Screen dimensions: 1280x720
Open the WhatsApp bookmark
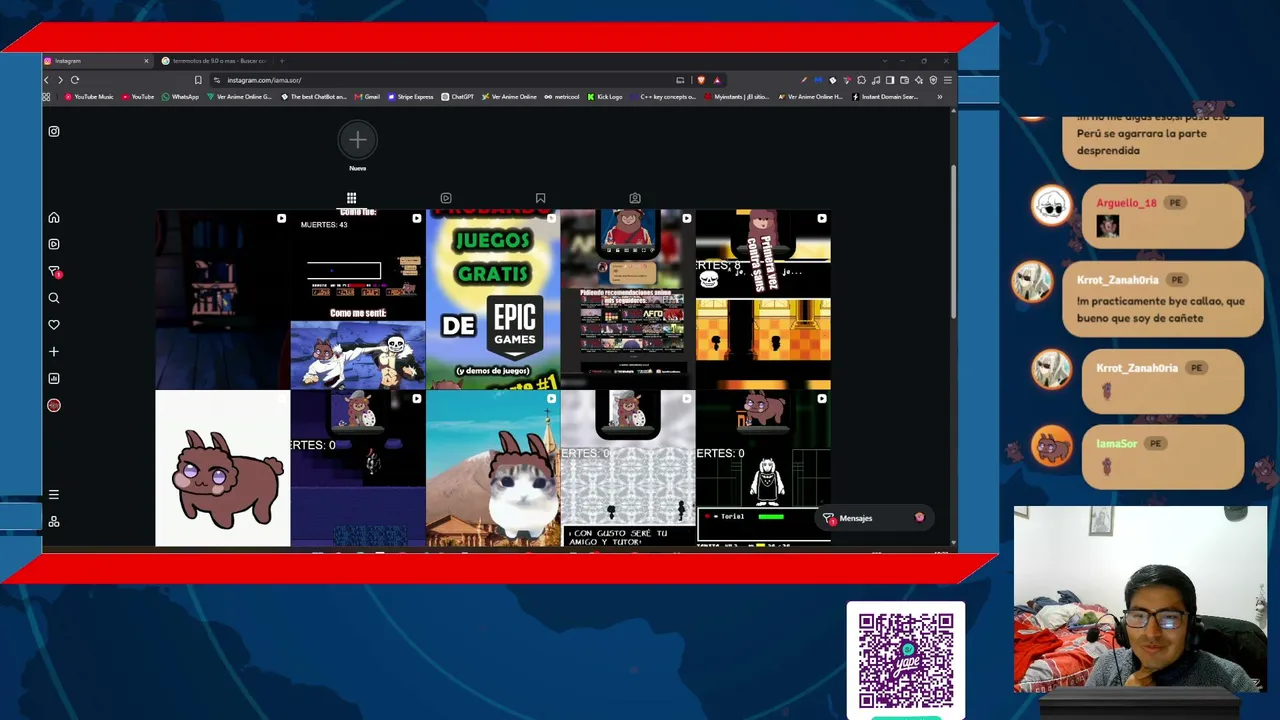coord(181,97)
